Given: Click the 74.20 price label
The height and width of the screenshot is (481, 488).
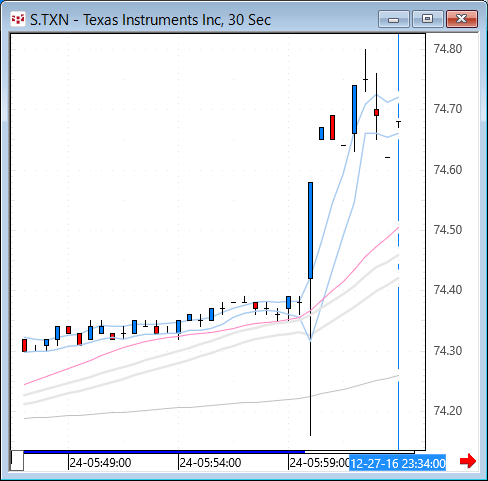Looking at the screenshot, I should click(448, 411).
